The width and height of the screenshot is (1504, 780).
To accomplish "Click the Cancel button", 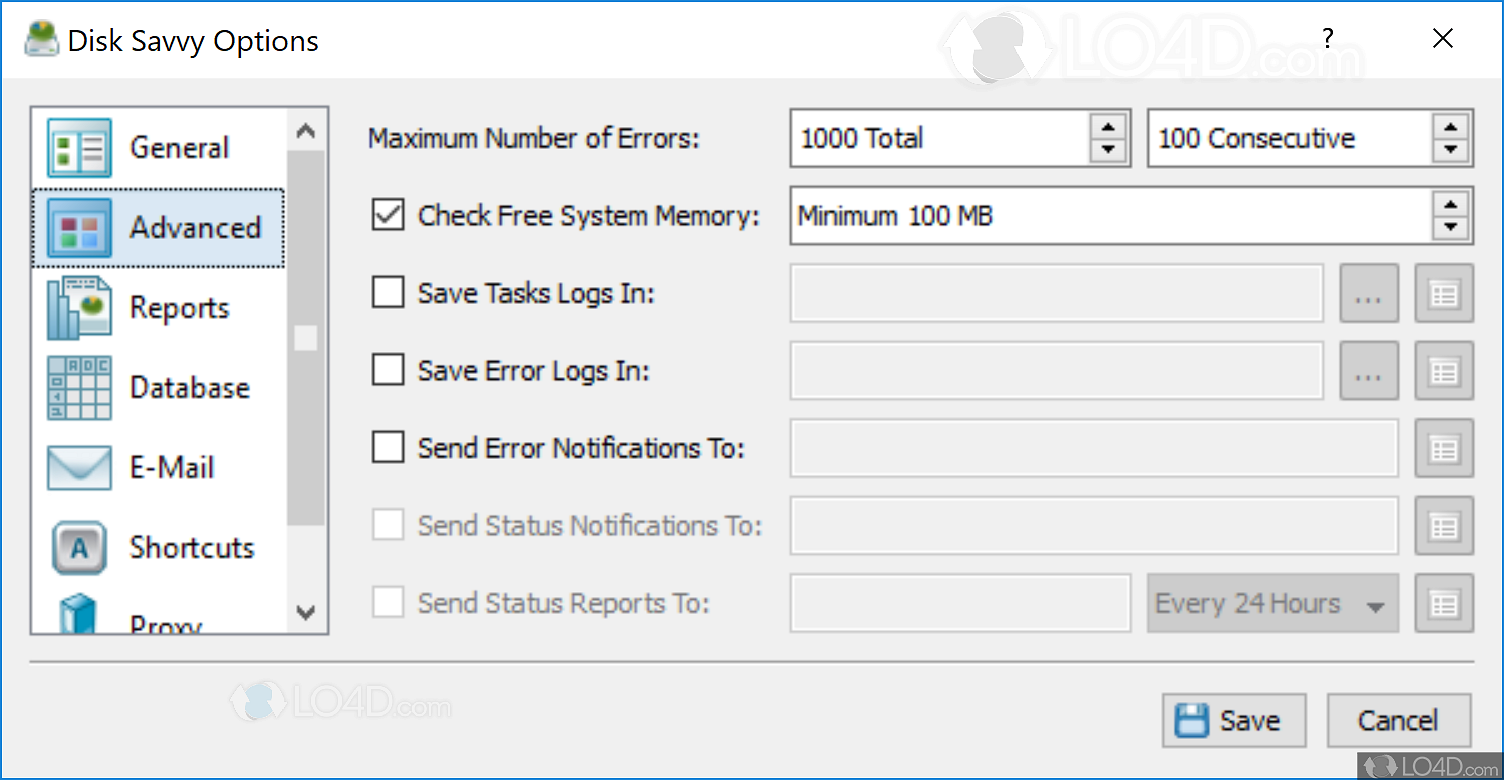I will pyautogui.click(x=1398, y=720).
